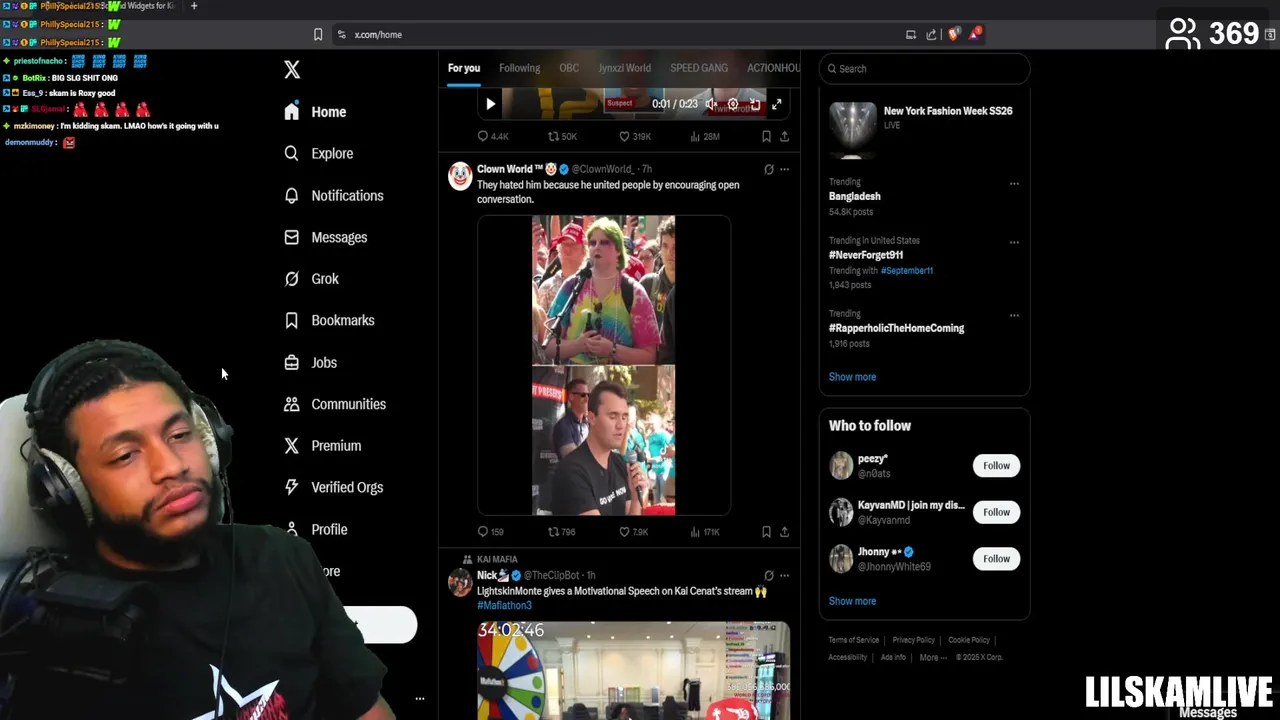The width and height of the screenshot is (1280, 720).
Task: Switch to the Jynxzi World tab
Action: (x=624, y=68)
